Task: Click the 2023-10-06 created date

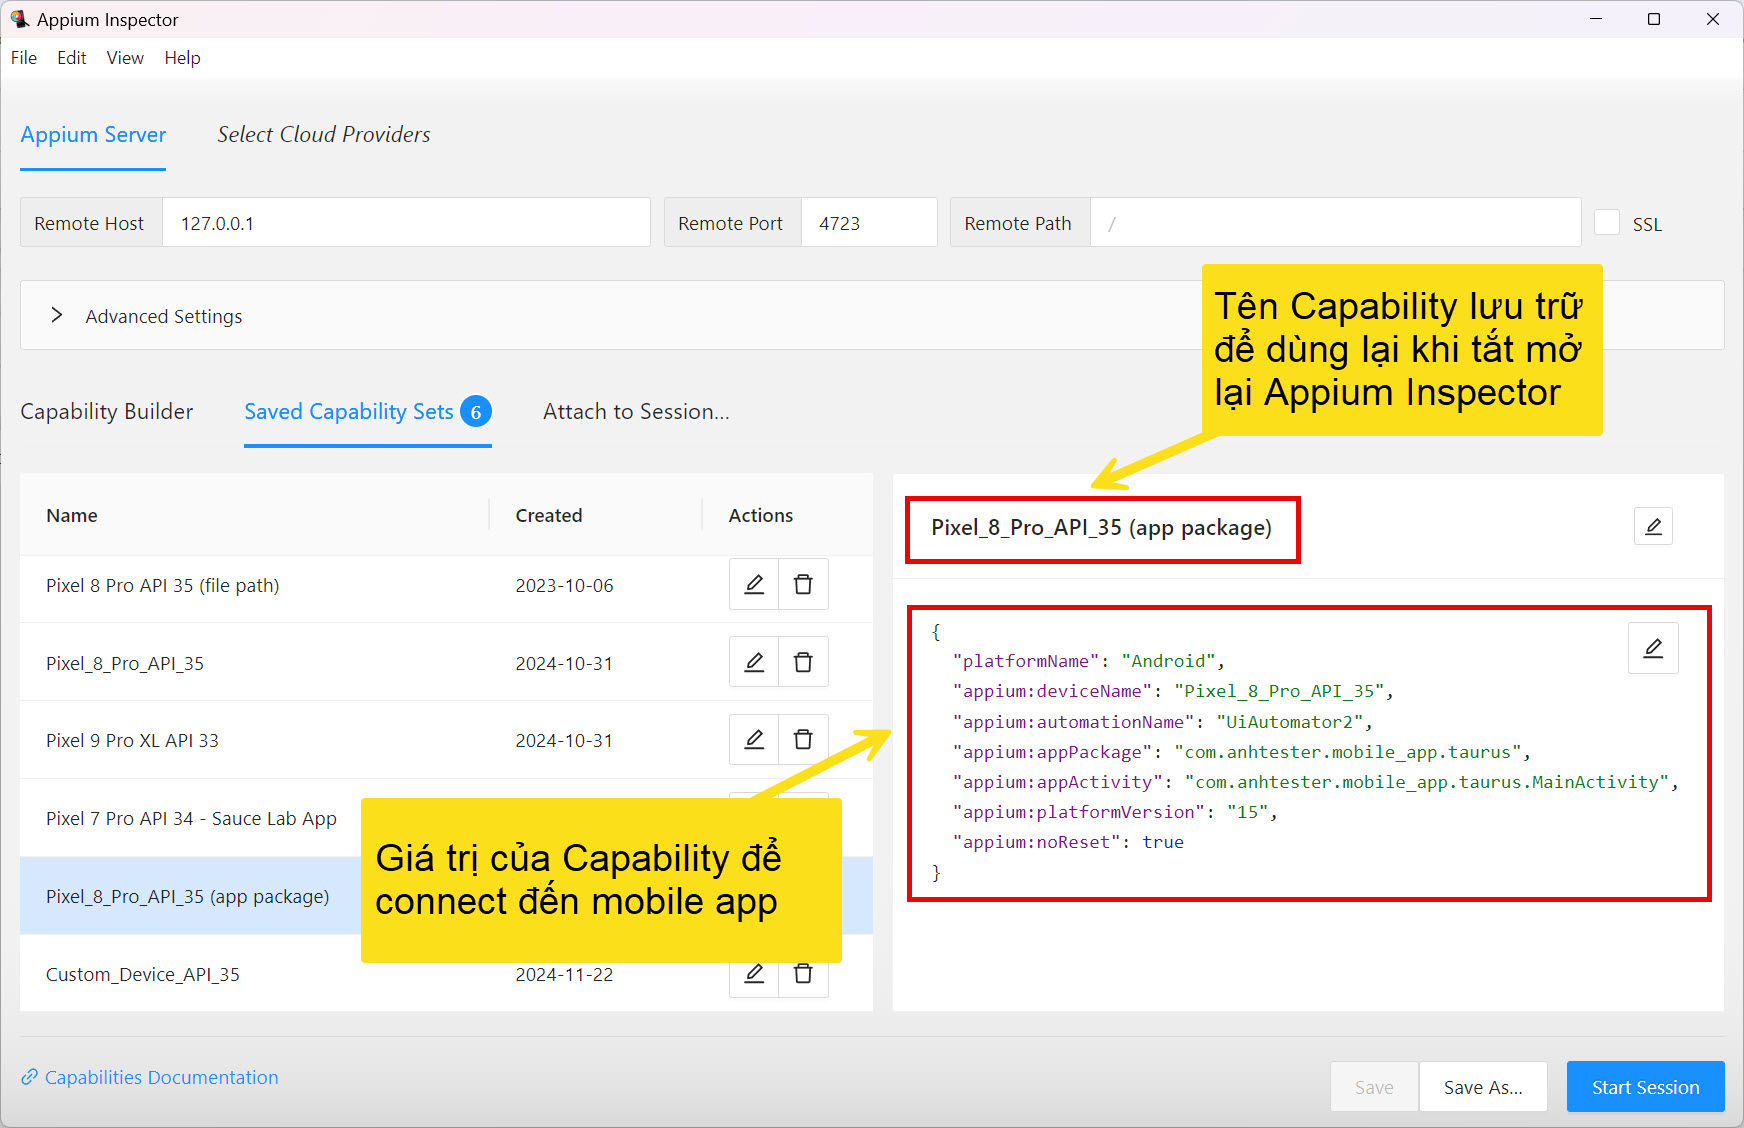Action: [x=564, y=585]
